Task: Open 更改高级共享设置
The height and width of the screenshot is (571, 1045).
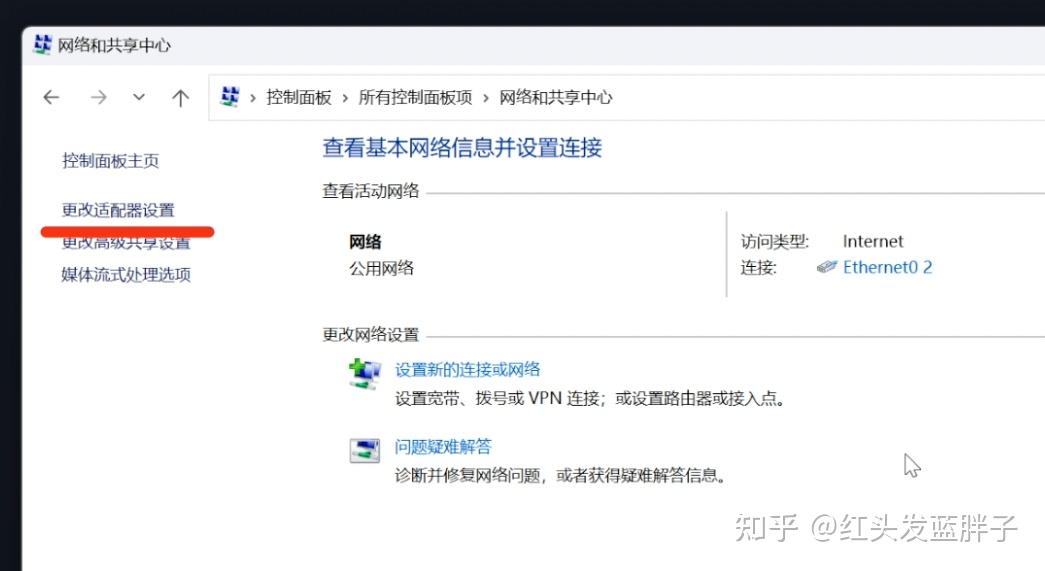Action: coord(126,243)
